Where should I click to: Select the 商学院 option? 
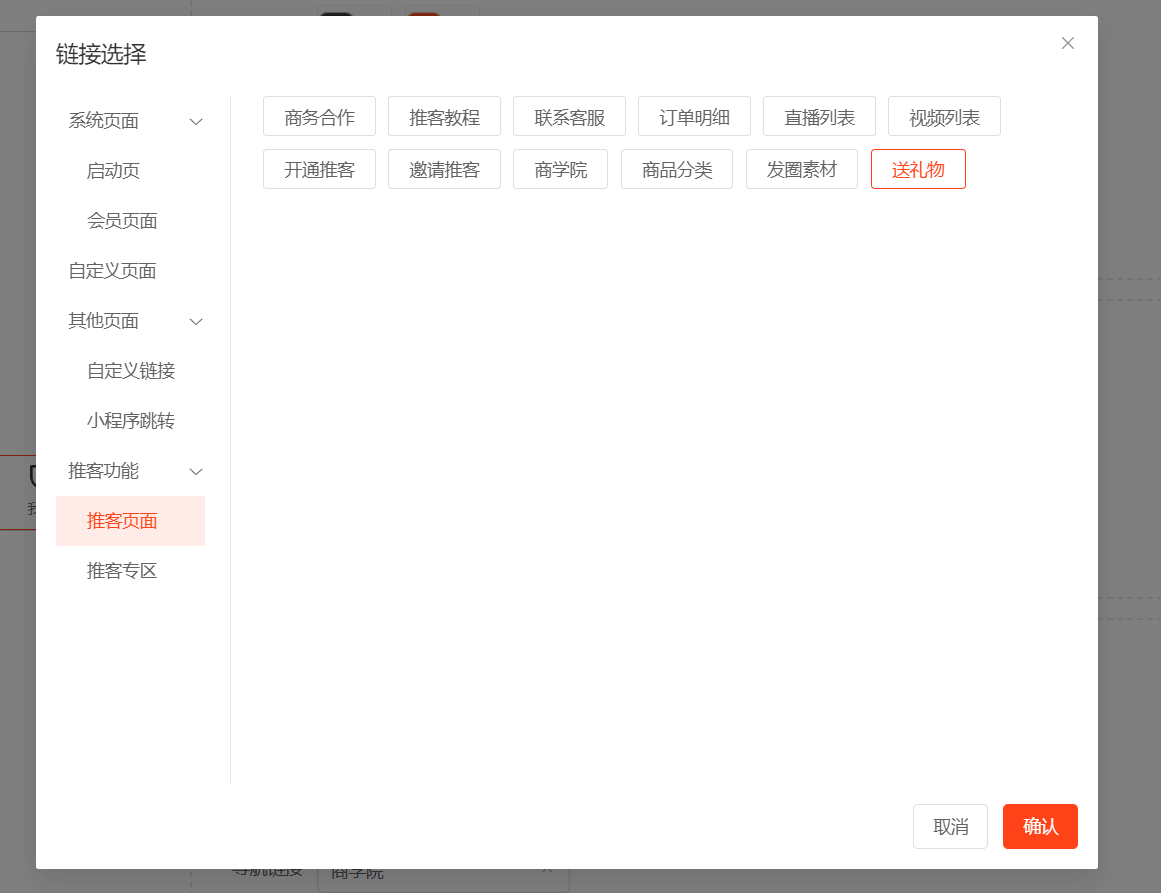(560, 170)
